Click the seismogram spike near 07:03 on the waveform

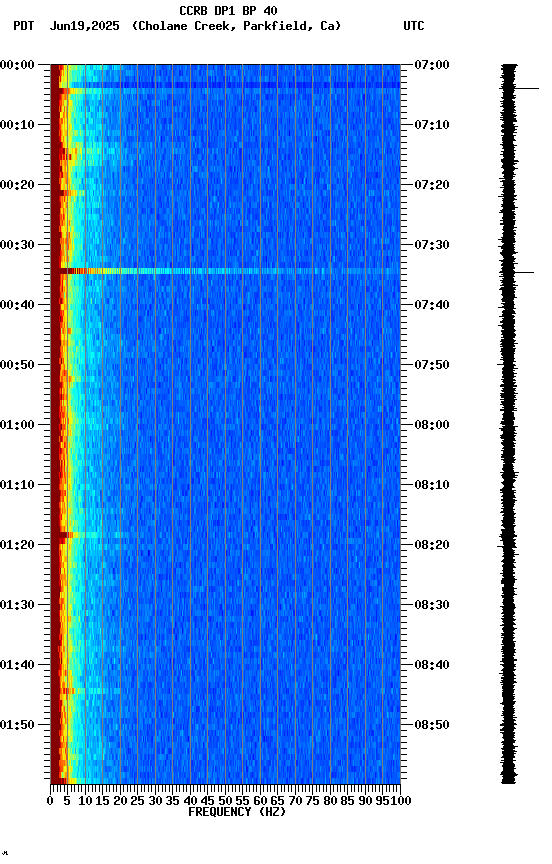tap(519, 88)
